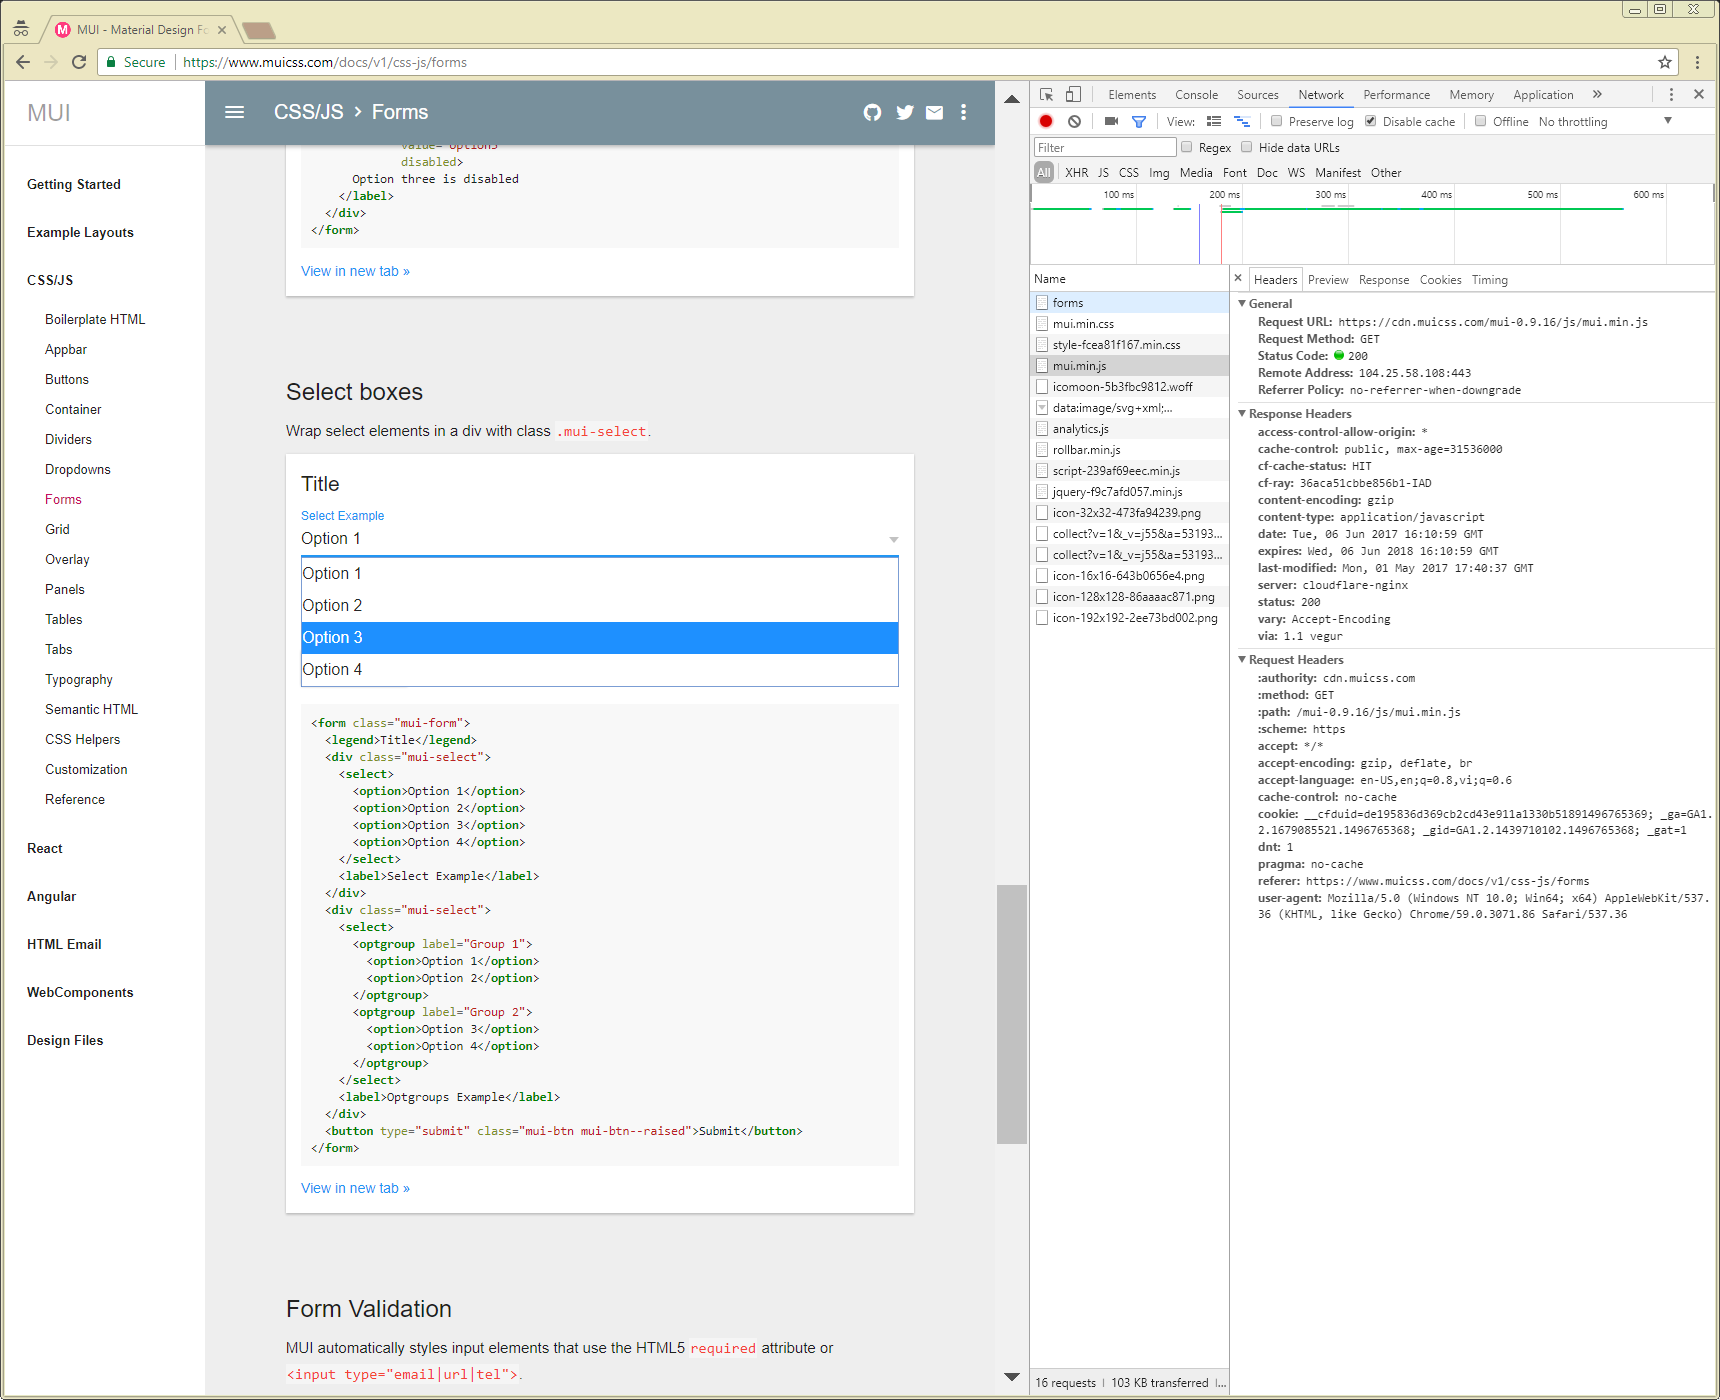
Task: Check Hide data URLs
Action: (1246, 147)
